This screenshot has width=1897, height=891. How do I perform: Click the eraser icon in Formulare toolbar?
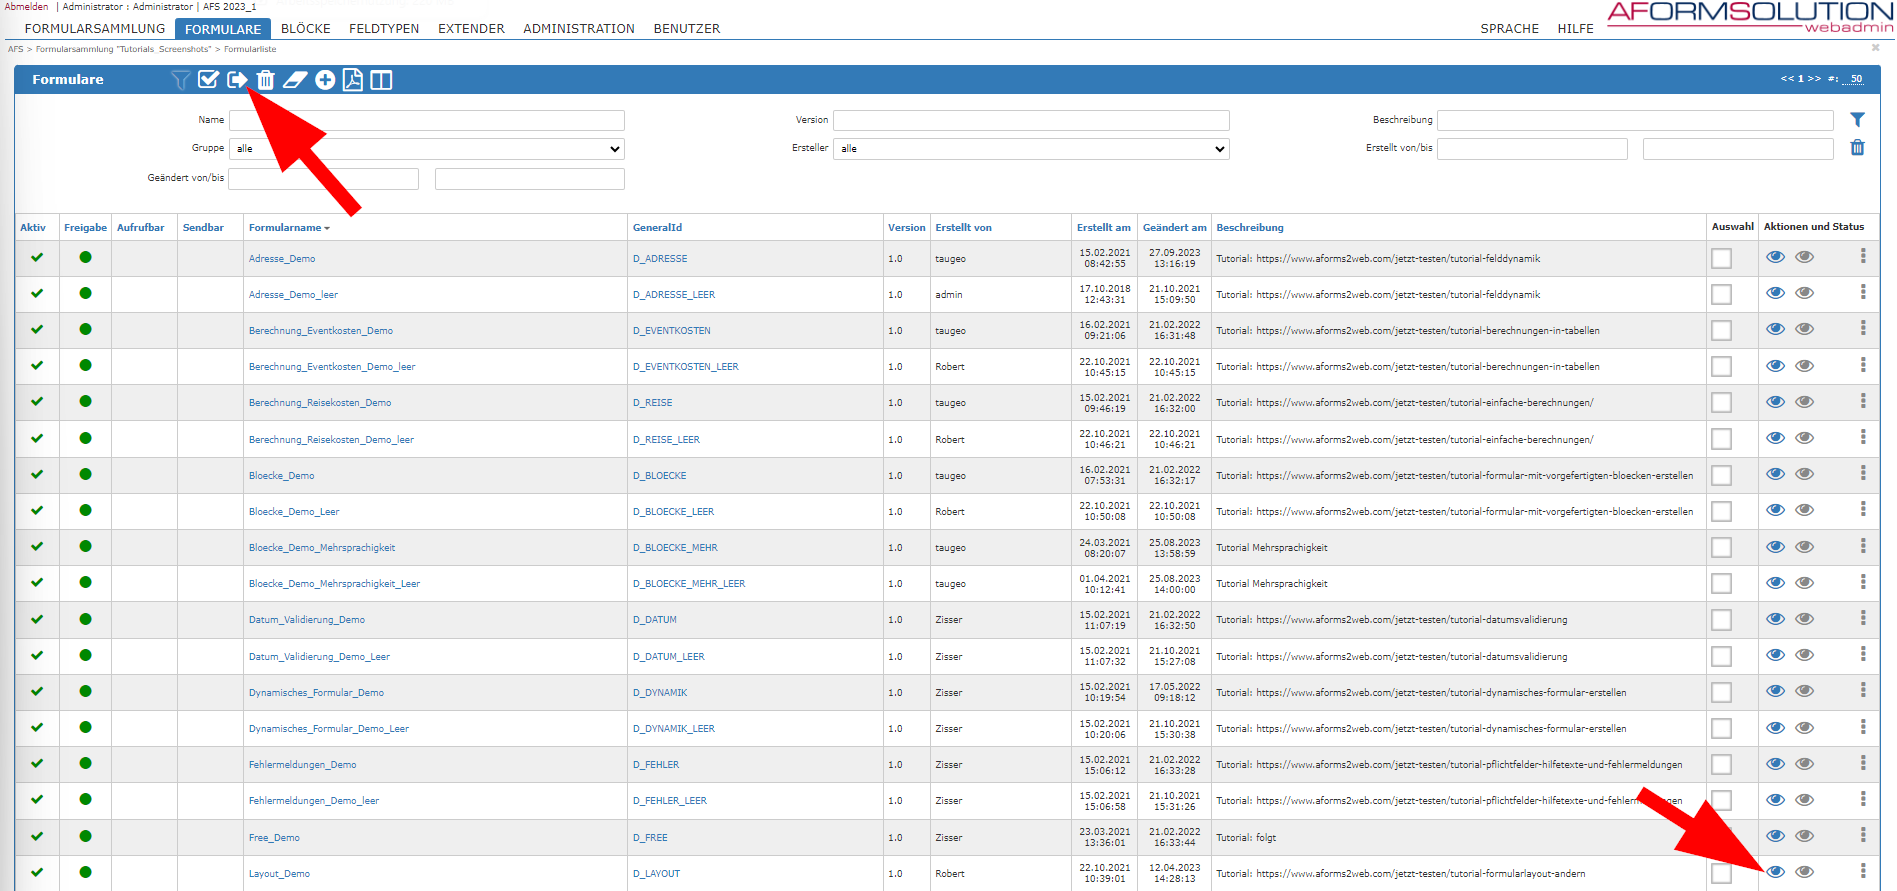coord(295,80)
